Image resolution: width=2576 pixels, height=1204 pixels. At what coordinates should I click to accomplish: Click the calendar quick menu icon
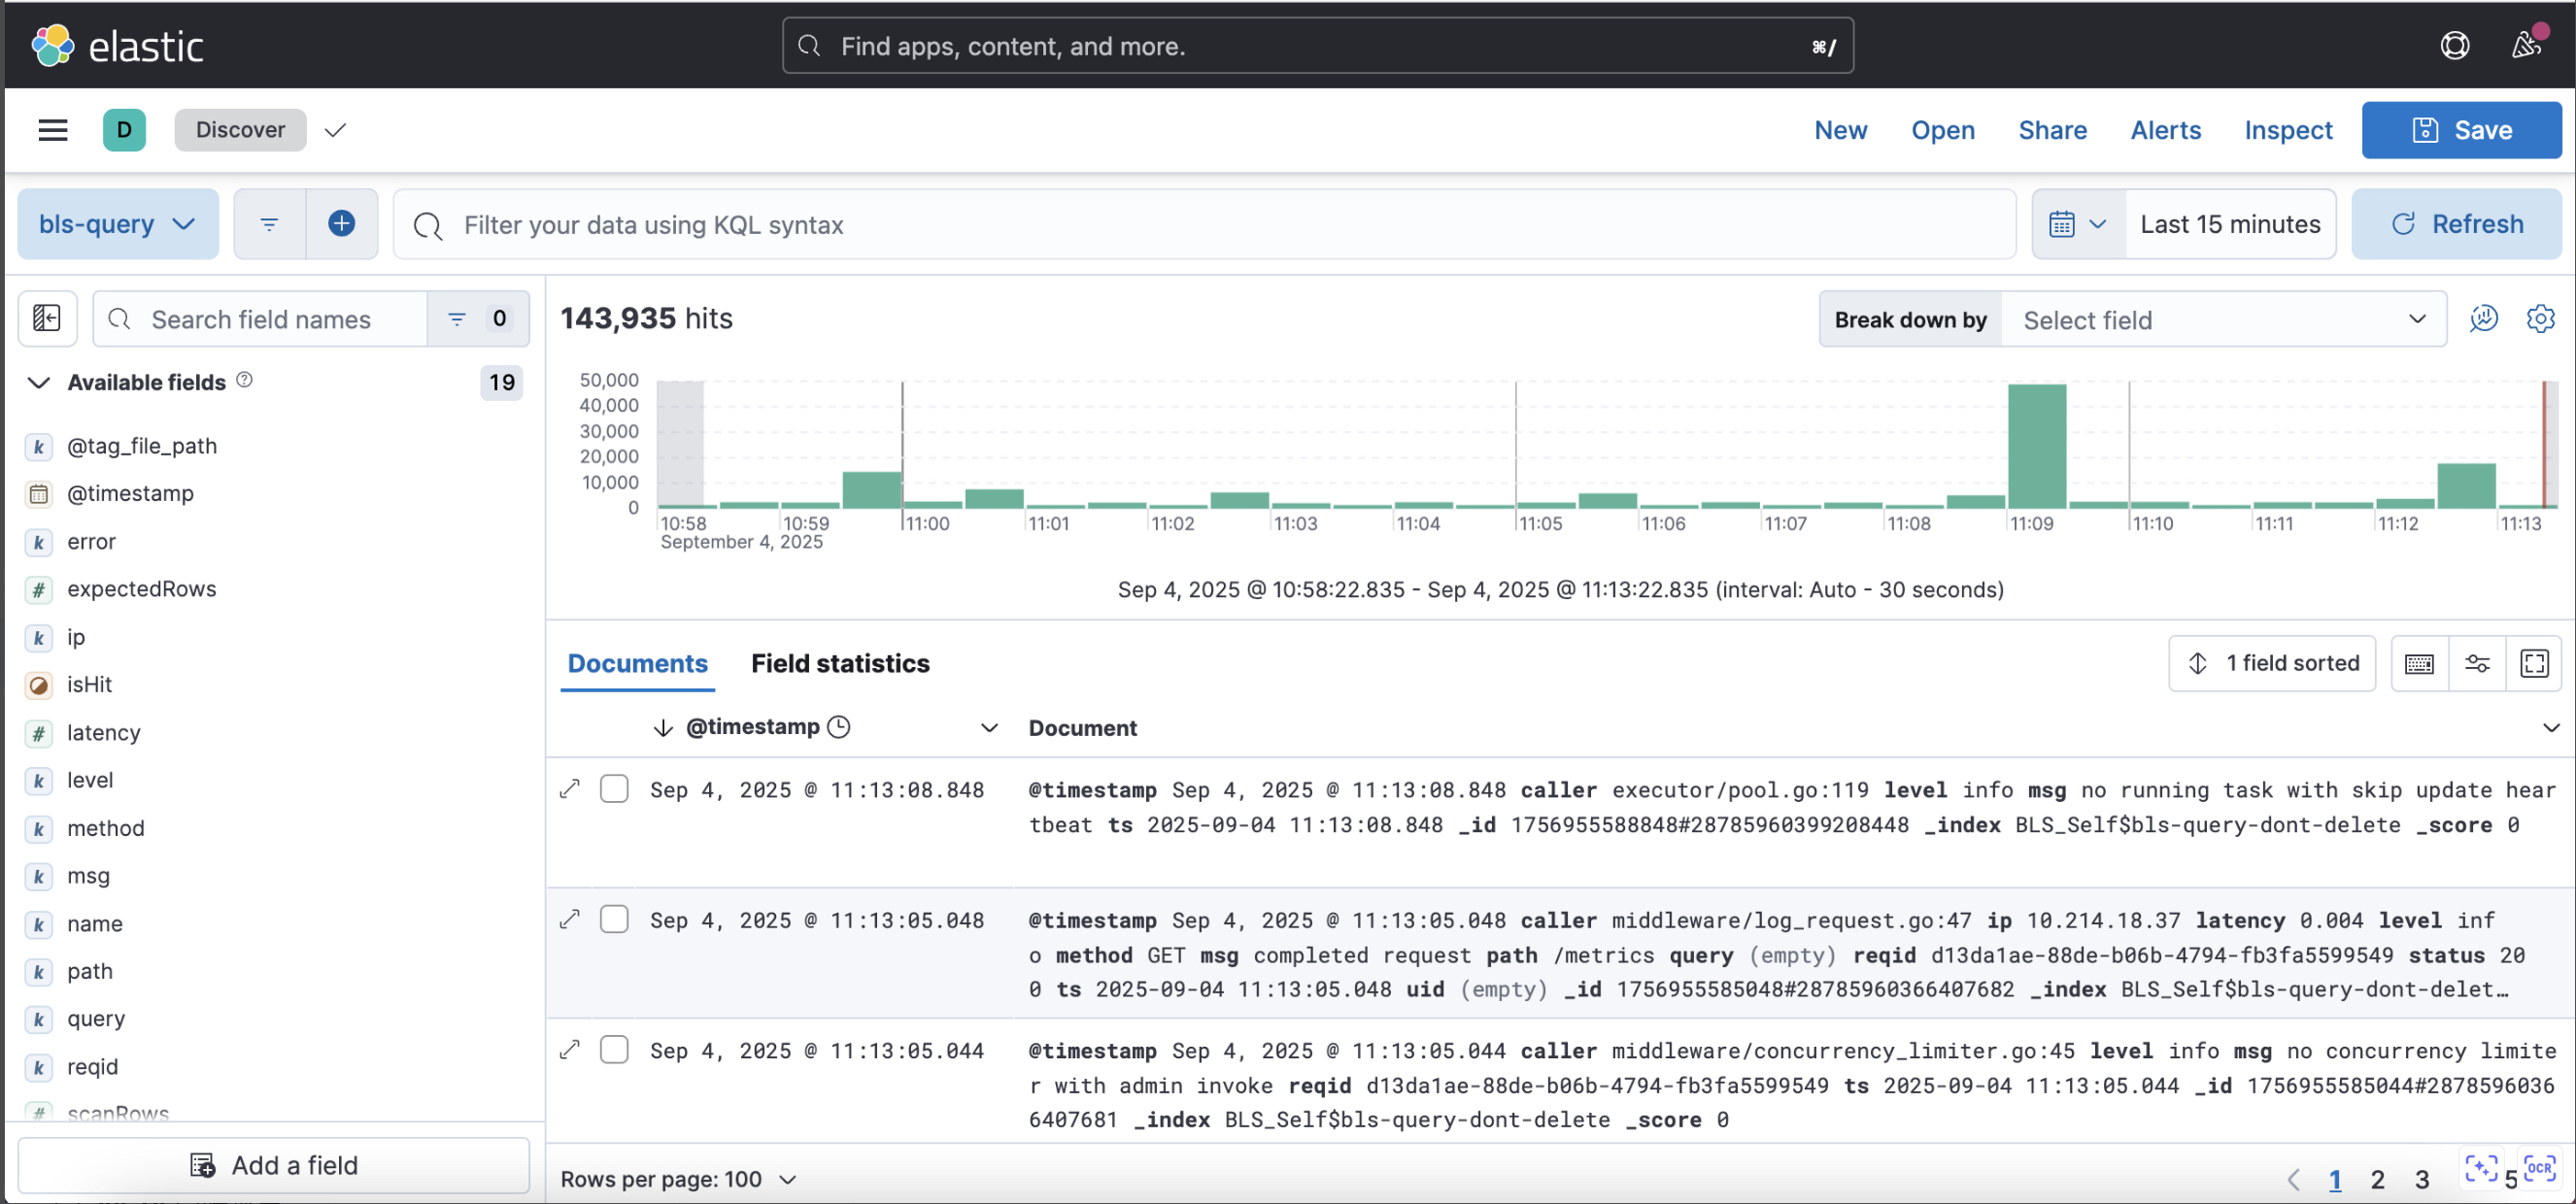click(x=2078, y=224)
